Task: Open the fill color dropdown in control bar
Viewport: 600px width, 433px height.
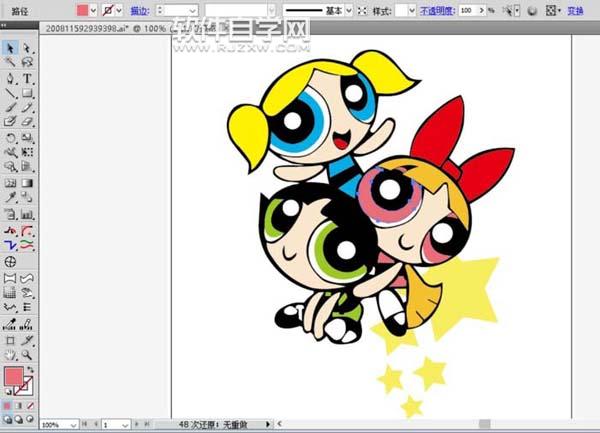Action: click(93, 11)
